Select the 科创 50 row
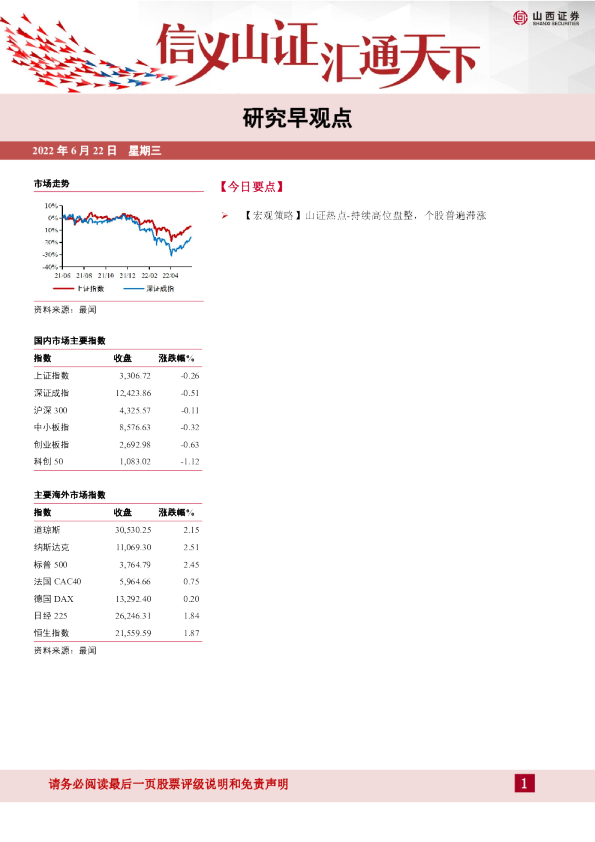Screen dimensions: 595x842 pos(117,461)
